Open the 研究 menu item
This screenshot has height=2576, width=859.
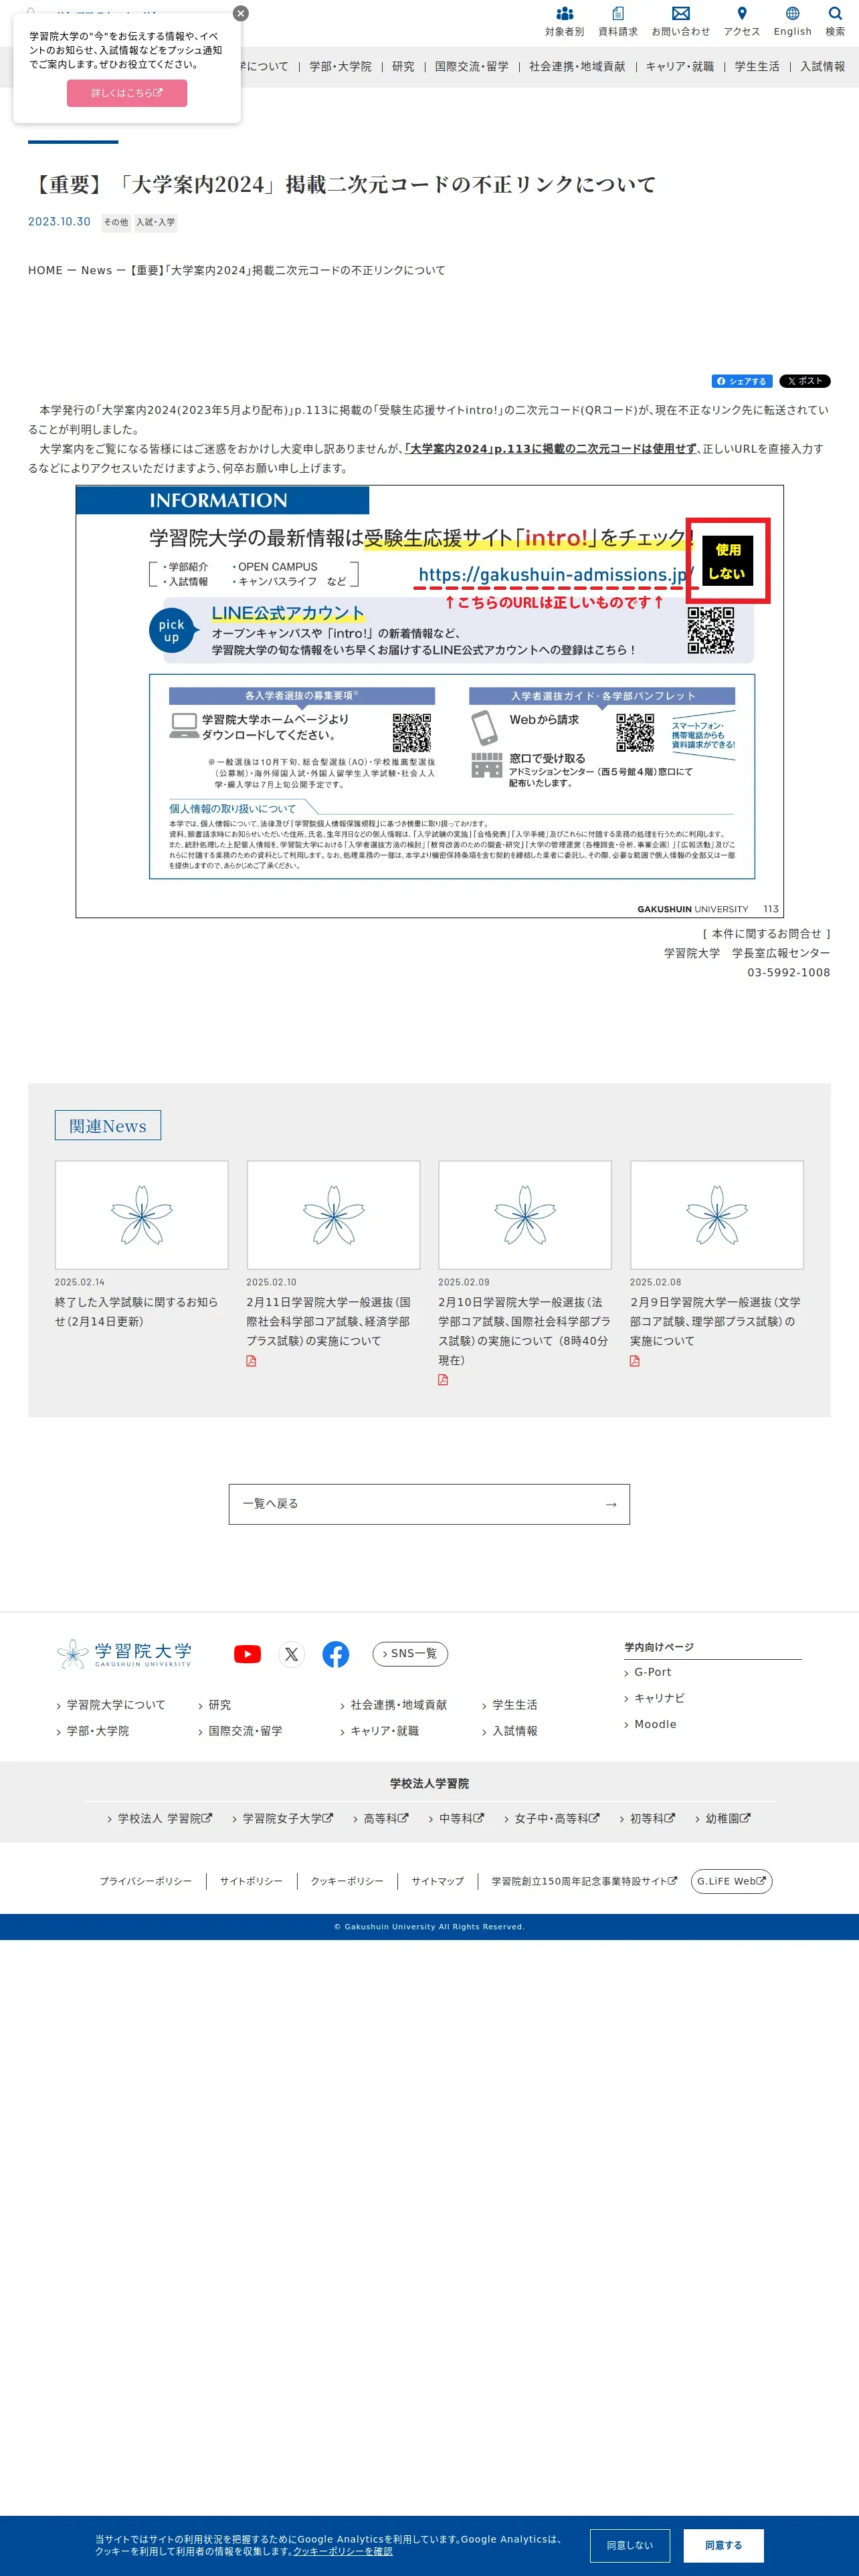click(403, 67)
